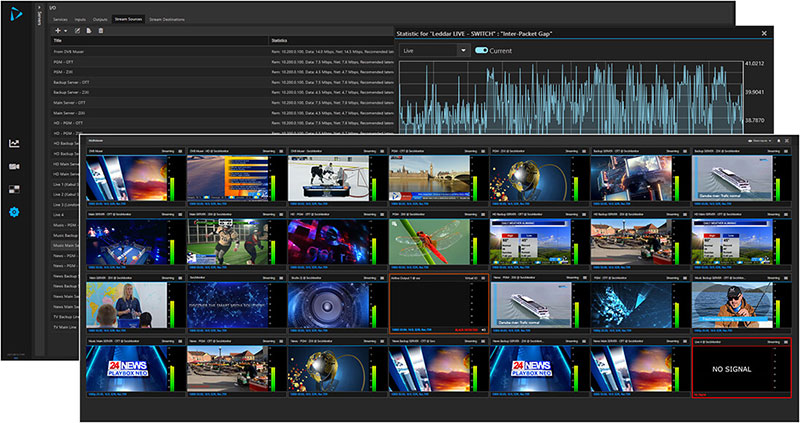Open the multiviewer layout sidebar icon

pyautogui.click(x=15, y=189)
